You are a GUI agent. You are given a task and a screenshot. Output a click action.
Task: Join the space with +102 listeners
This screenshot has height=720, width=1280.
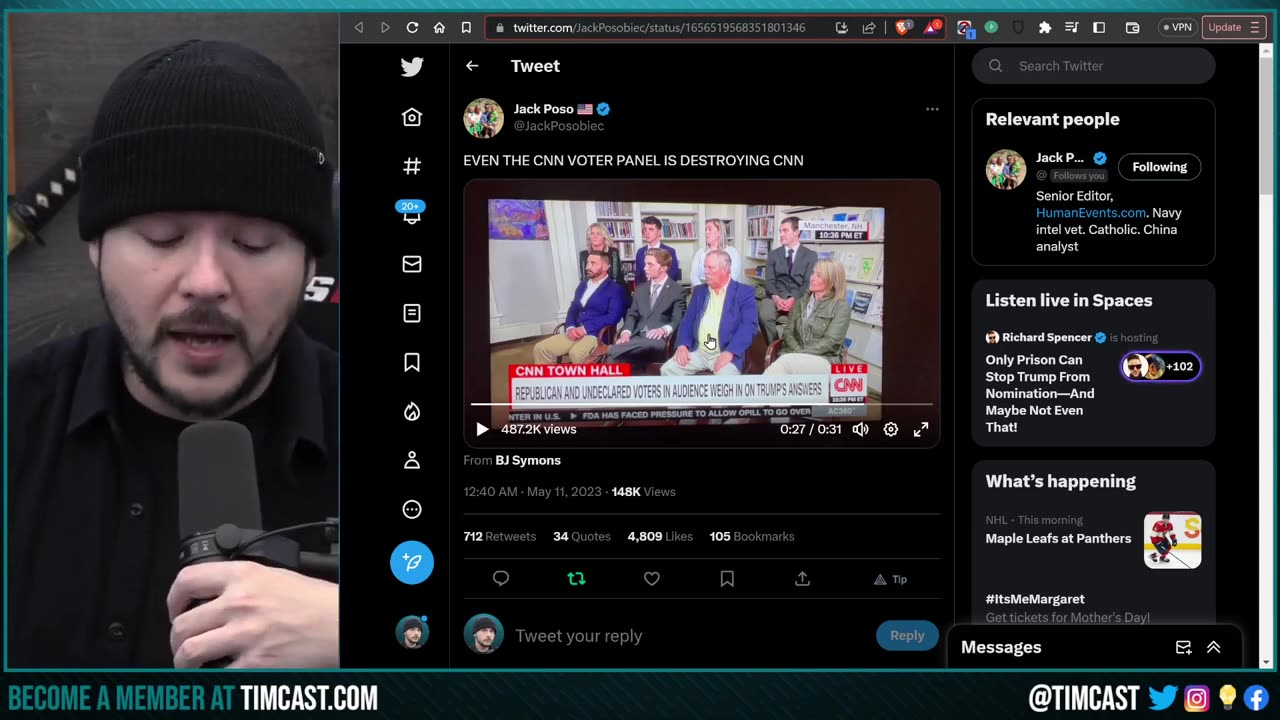point(1160,367)
